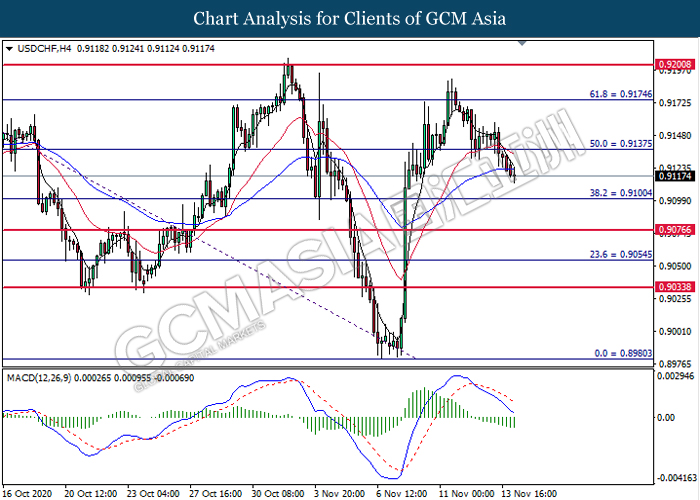This screenshot has width=700, height=500.
Task: Click the 6 Nov 12:00 time label
Action: (x=402, y=493)
